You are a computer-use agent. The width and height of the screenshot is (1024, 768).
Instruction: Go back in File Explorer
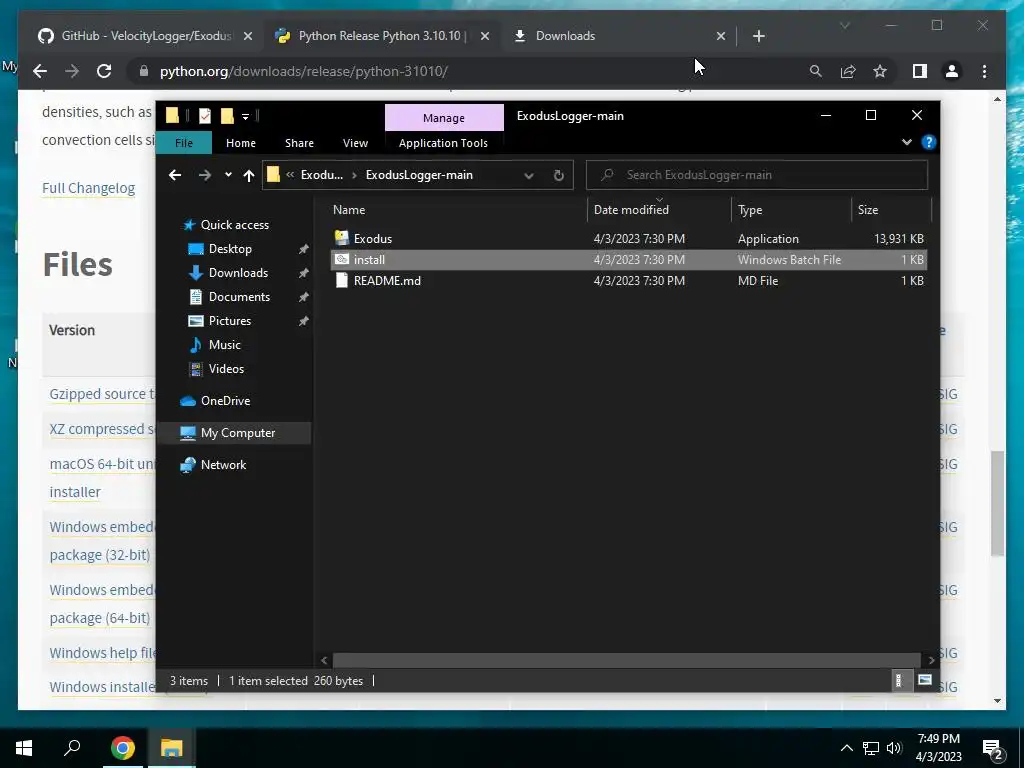(174, 175)
